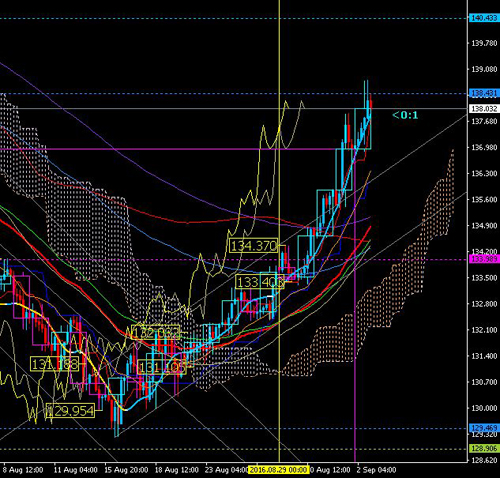Viewport: 500px width, 478px height.
Task: Click the 139.780 price scale value
Action: click(x=484, y=43)
